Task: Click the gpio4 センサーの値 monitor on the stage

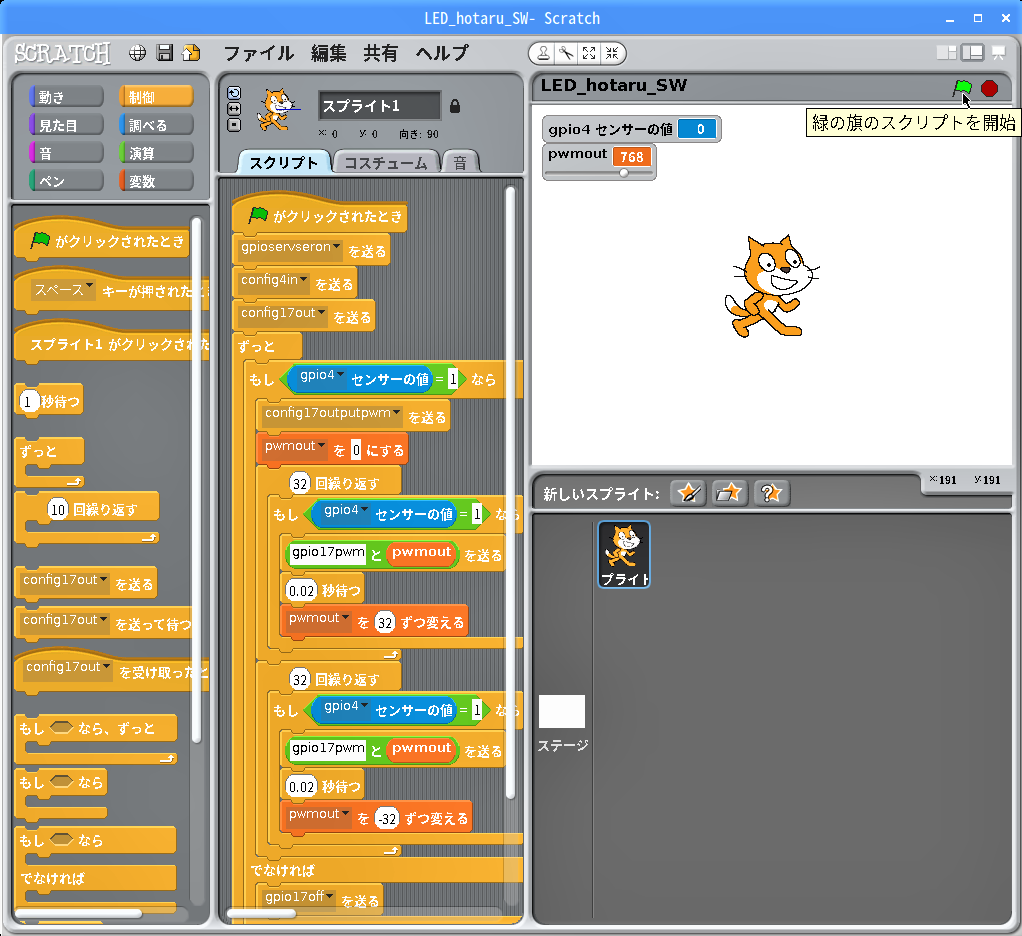Action: click(x=632, y=129)
